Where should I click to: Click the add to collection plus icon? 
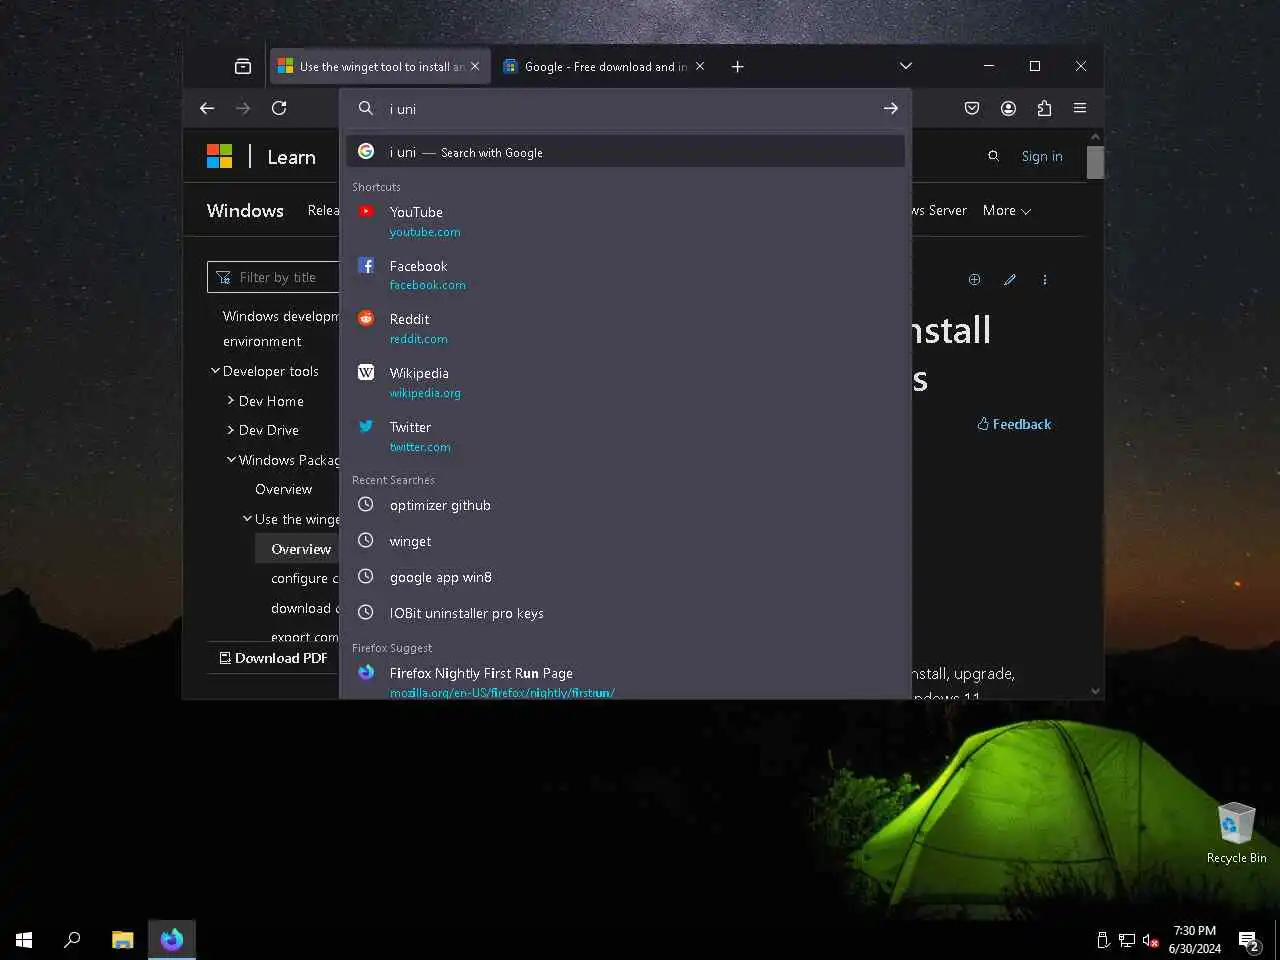click(974, 280)
